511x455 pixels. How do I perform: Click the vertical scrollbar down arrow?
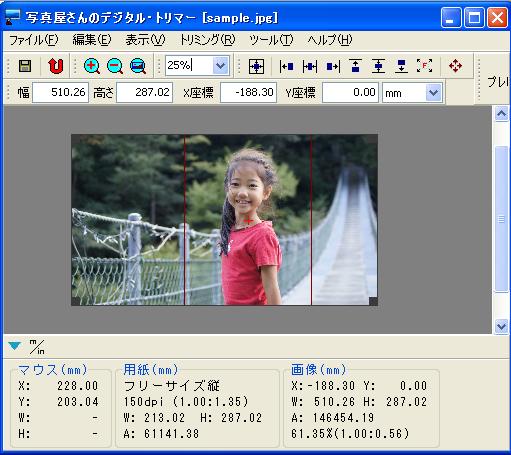point(501,326)
